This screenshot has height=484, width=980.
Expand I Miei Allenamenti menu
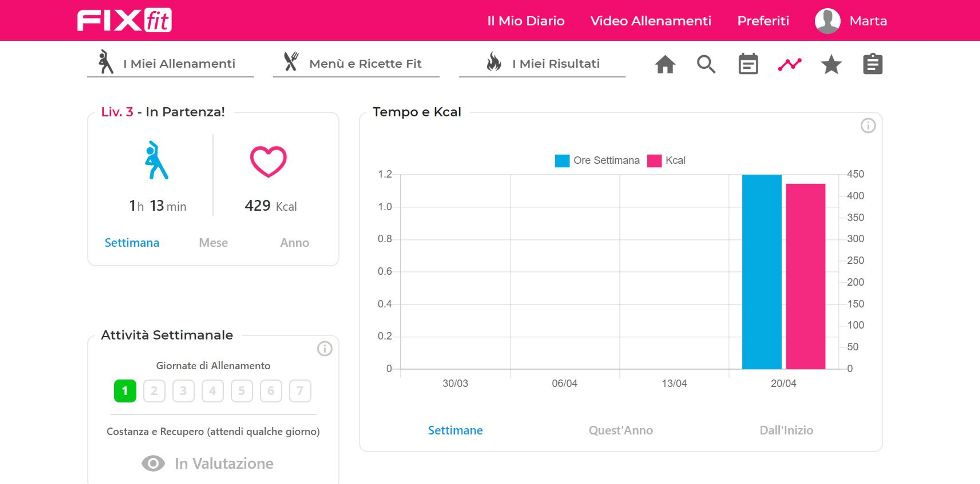click(170, 64)
